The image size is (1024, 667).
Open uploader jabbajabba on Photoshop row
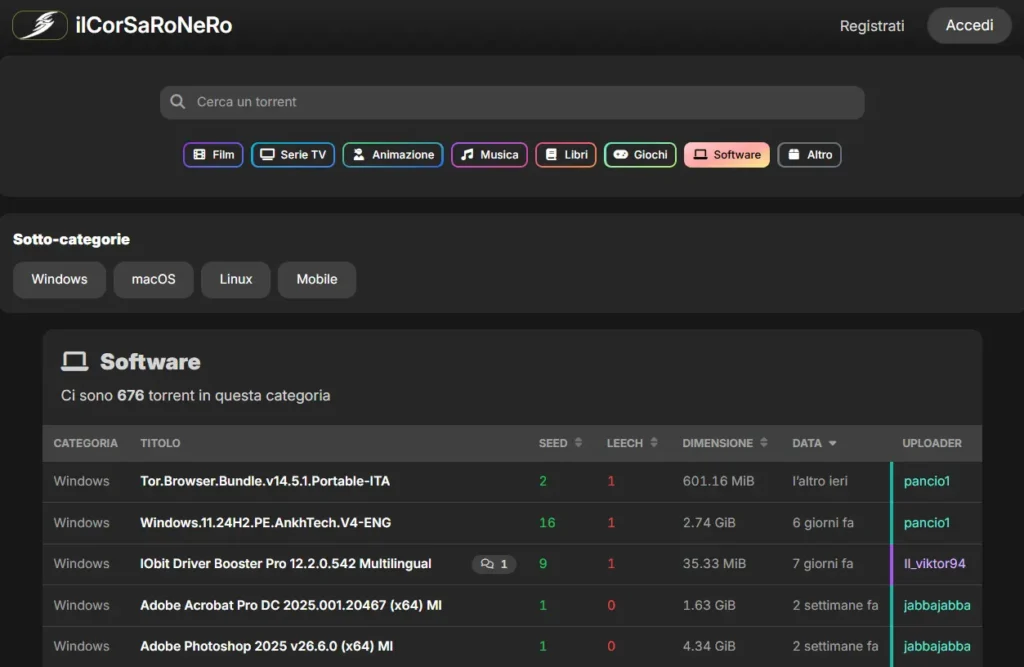point(937,646)
